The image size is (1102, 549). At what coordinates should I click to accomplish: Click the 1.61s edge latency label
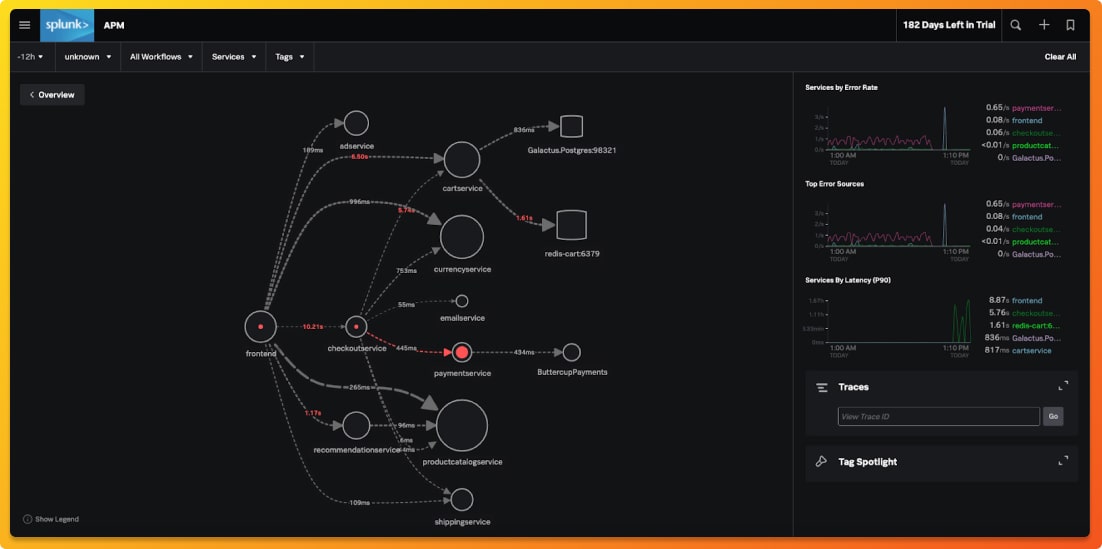[525, 218]
